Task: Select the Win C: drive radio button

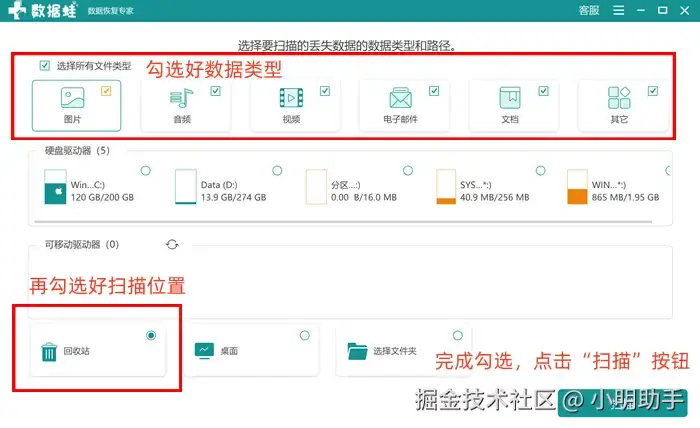Action: pyautogui.click(x=146, y=170)
